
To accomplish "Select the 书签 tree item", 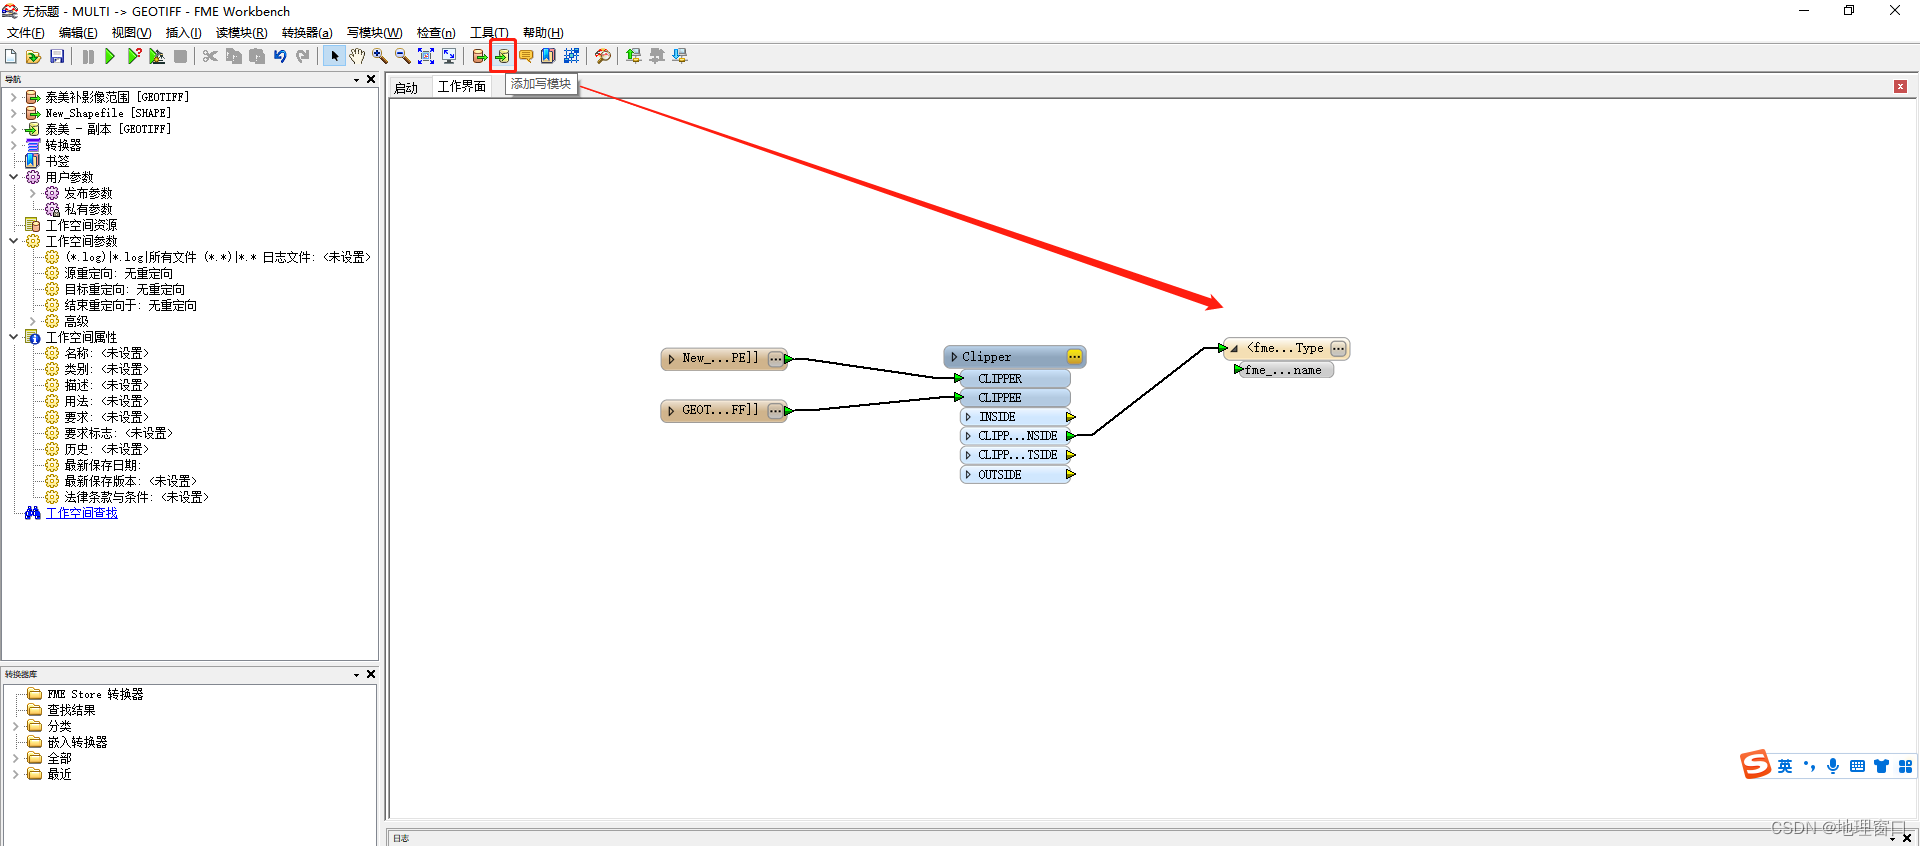I will (57, 161).
